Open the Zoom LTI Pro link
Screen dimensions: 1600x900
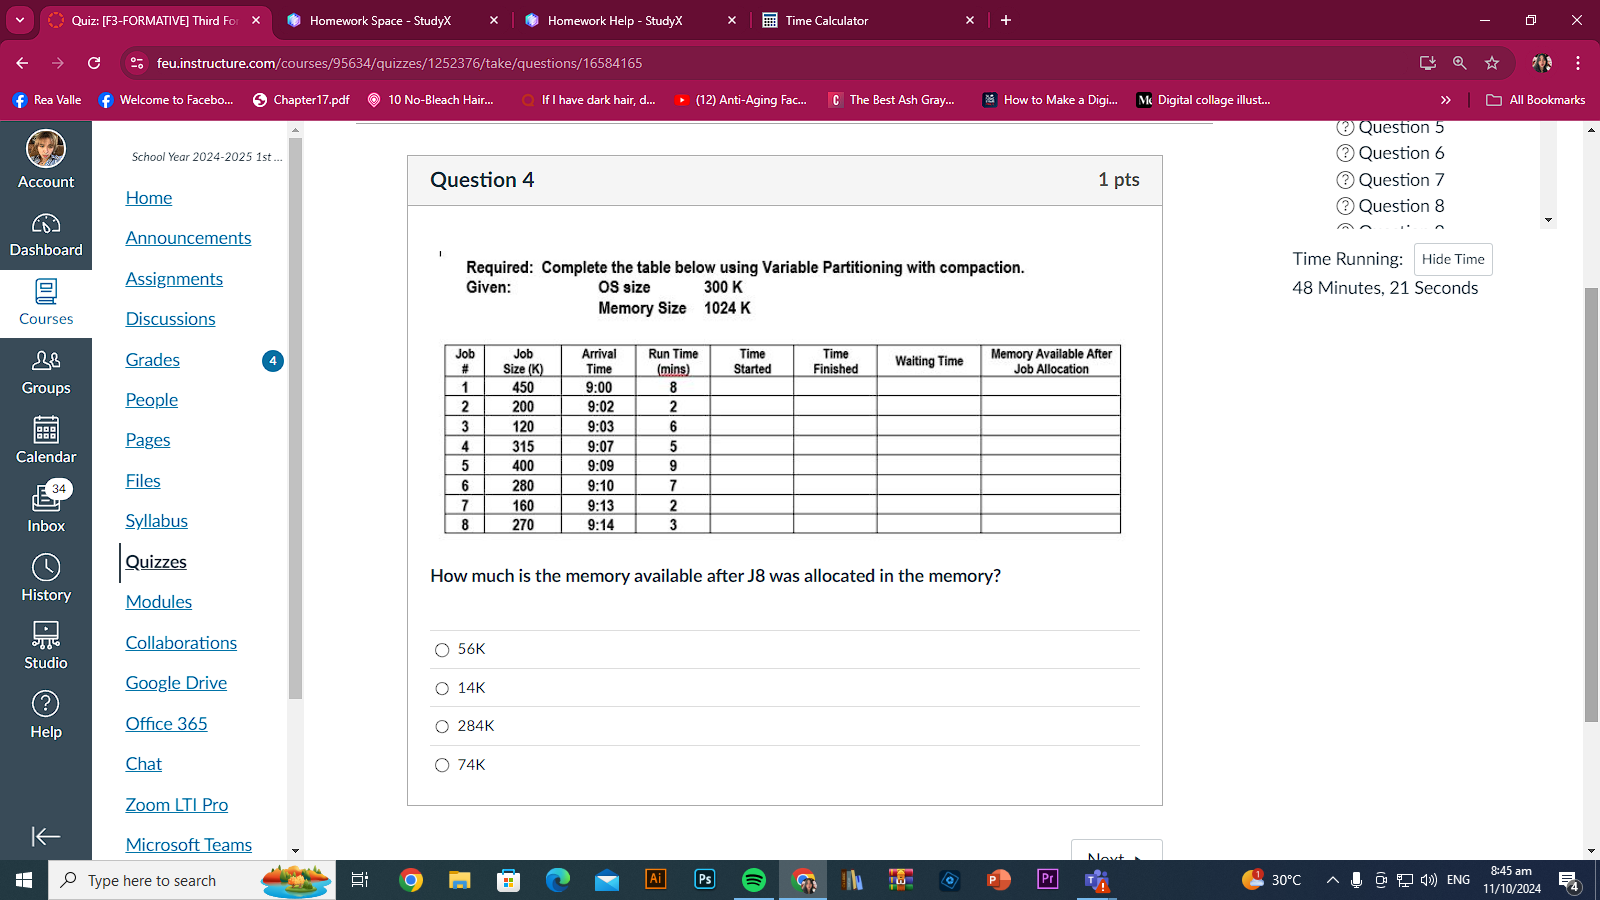click(177, 805)
